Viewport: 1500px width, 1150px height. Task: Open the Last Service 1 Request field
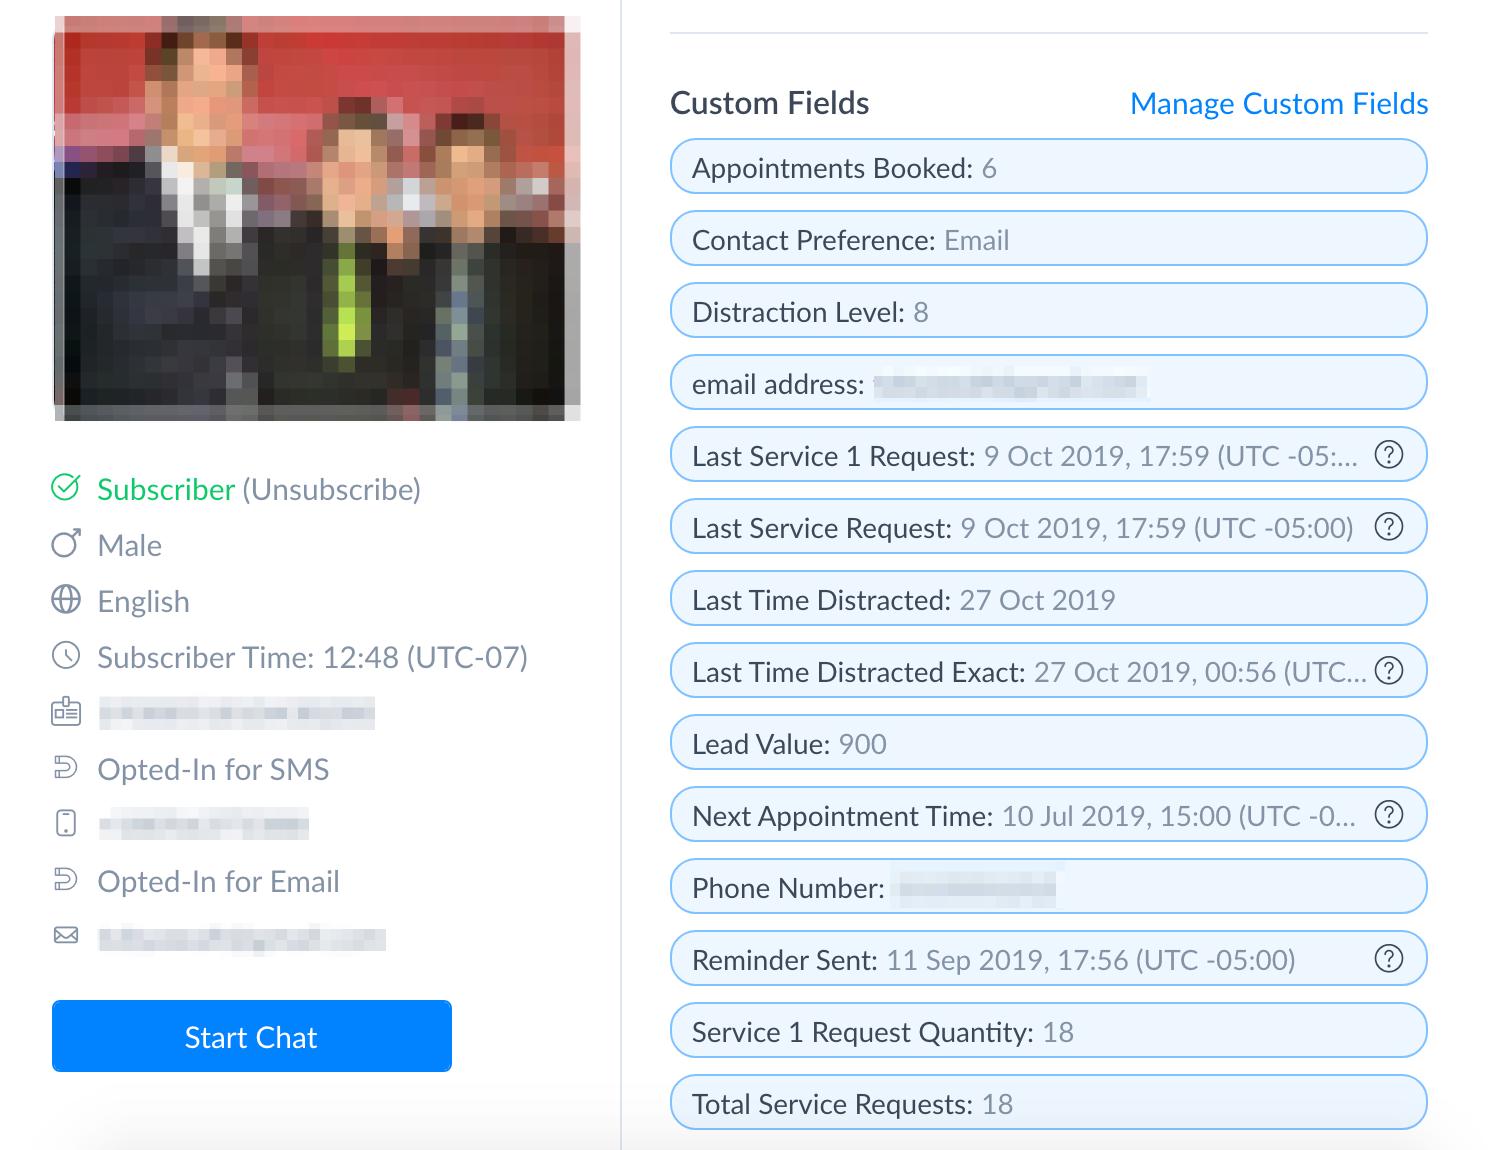click(x=1049, y=455)
